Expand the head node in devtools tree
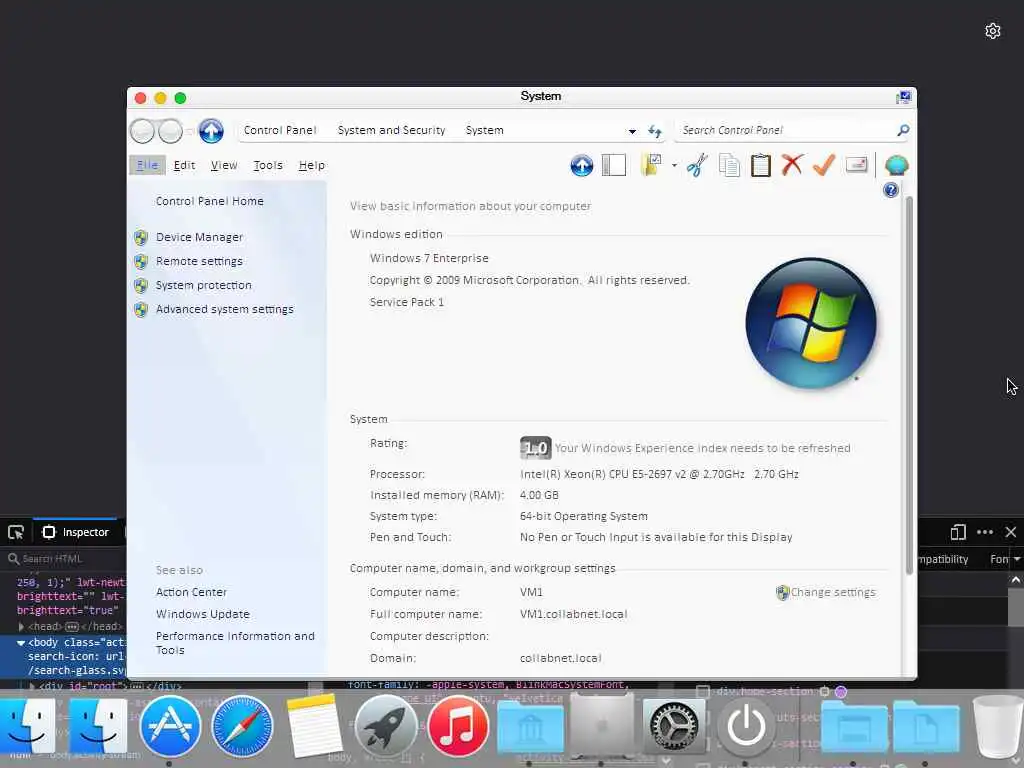This screenshot has height=768, width=1024. coord(22,627)
